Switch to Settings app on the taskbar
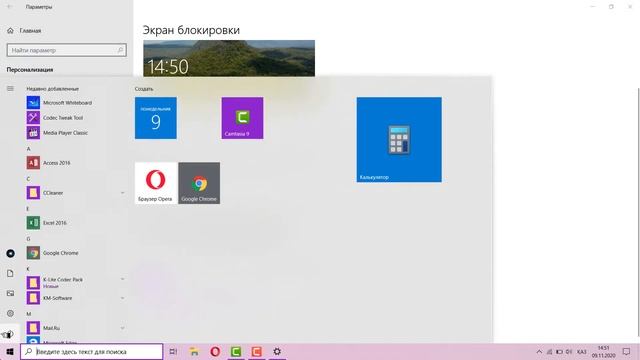This screenshot has height=360, width=640. (x=277, y=351)
